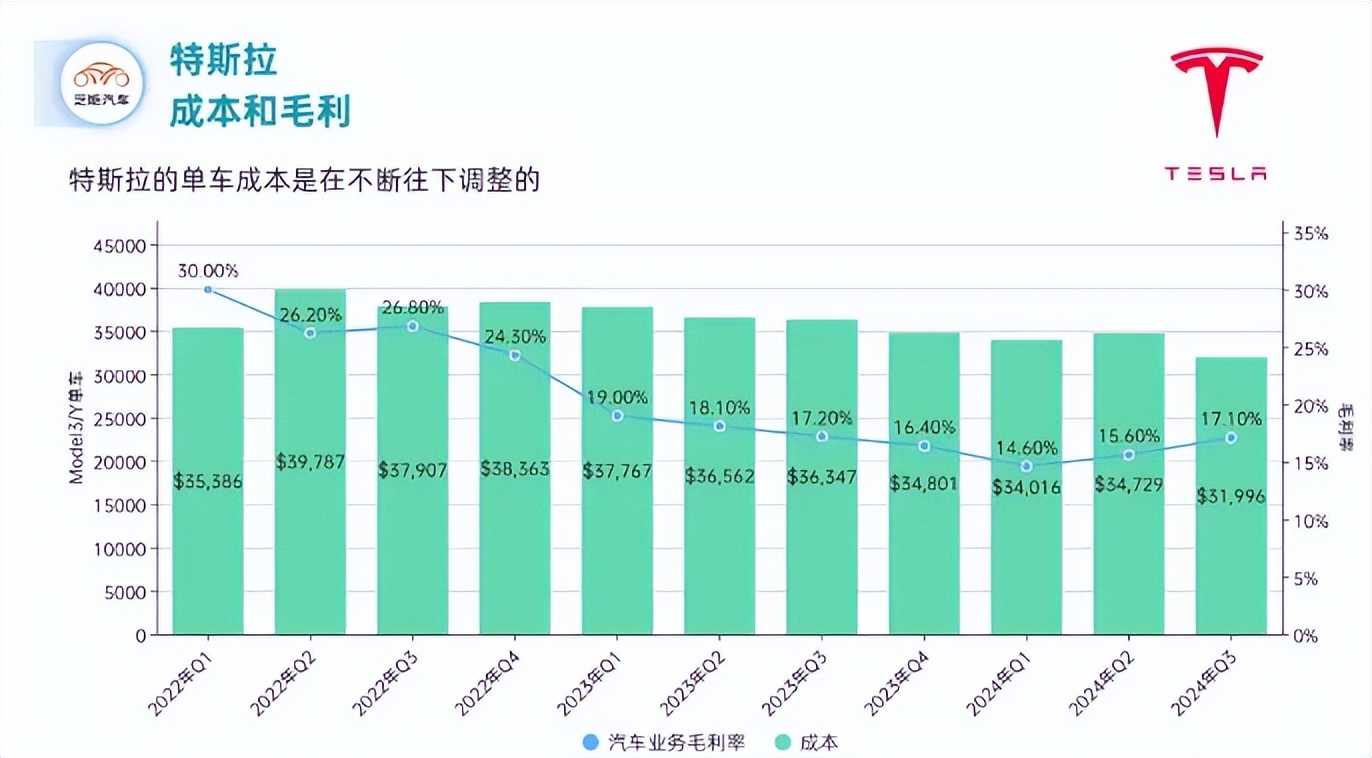
Task: Select the $36,562 bar for 2023年Q2
Action: click(x=719, y=476)
